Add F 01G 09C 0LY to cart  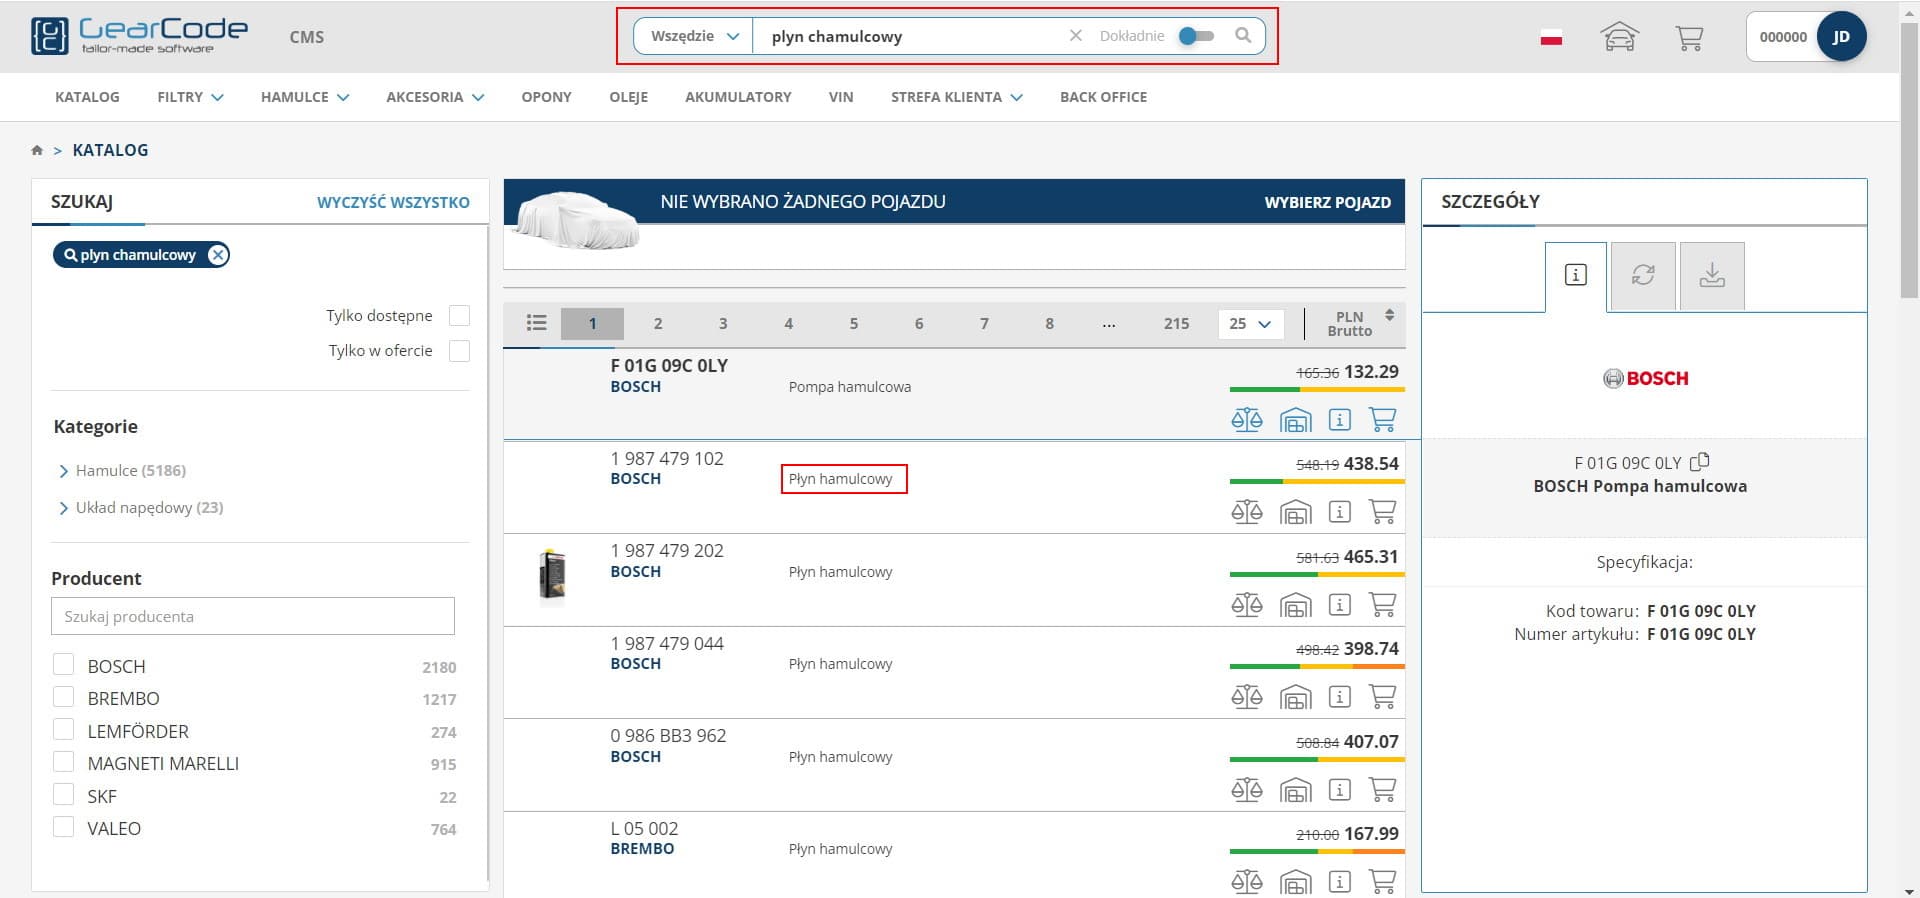pos(1382,420)
